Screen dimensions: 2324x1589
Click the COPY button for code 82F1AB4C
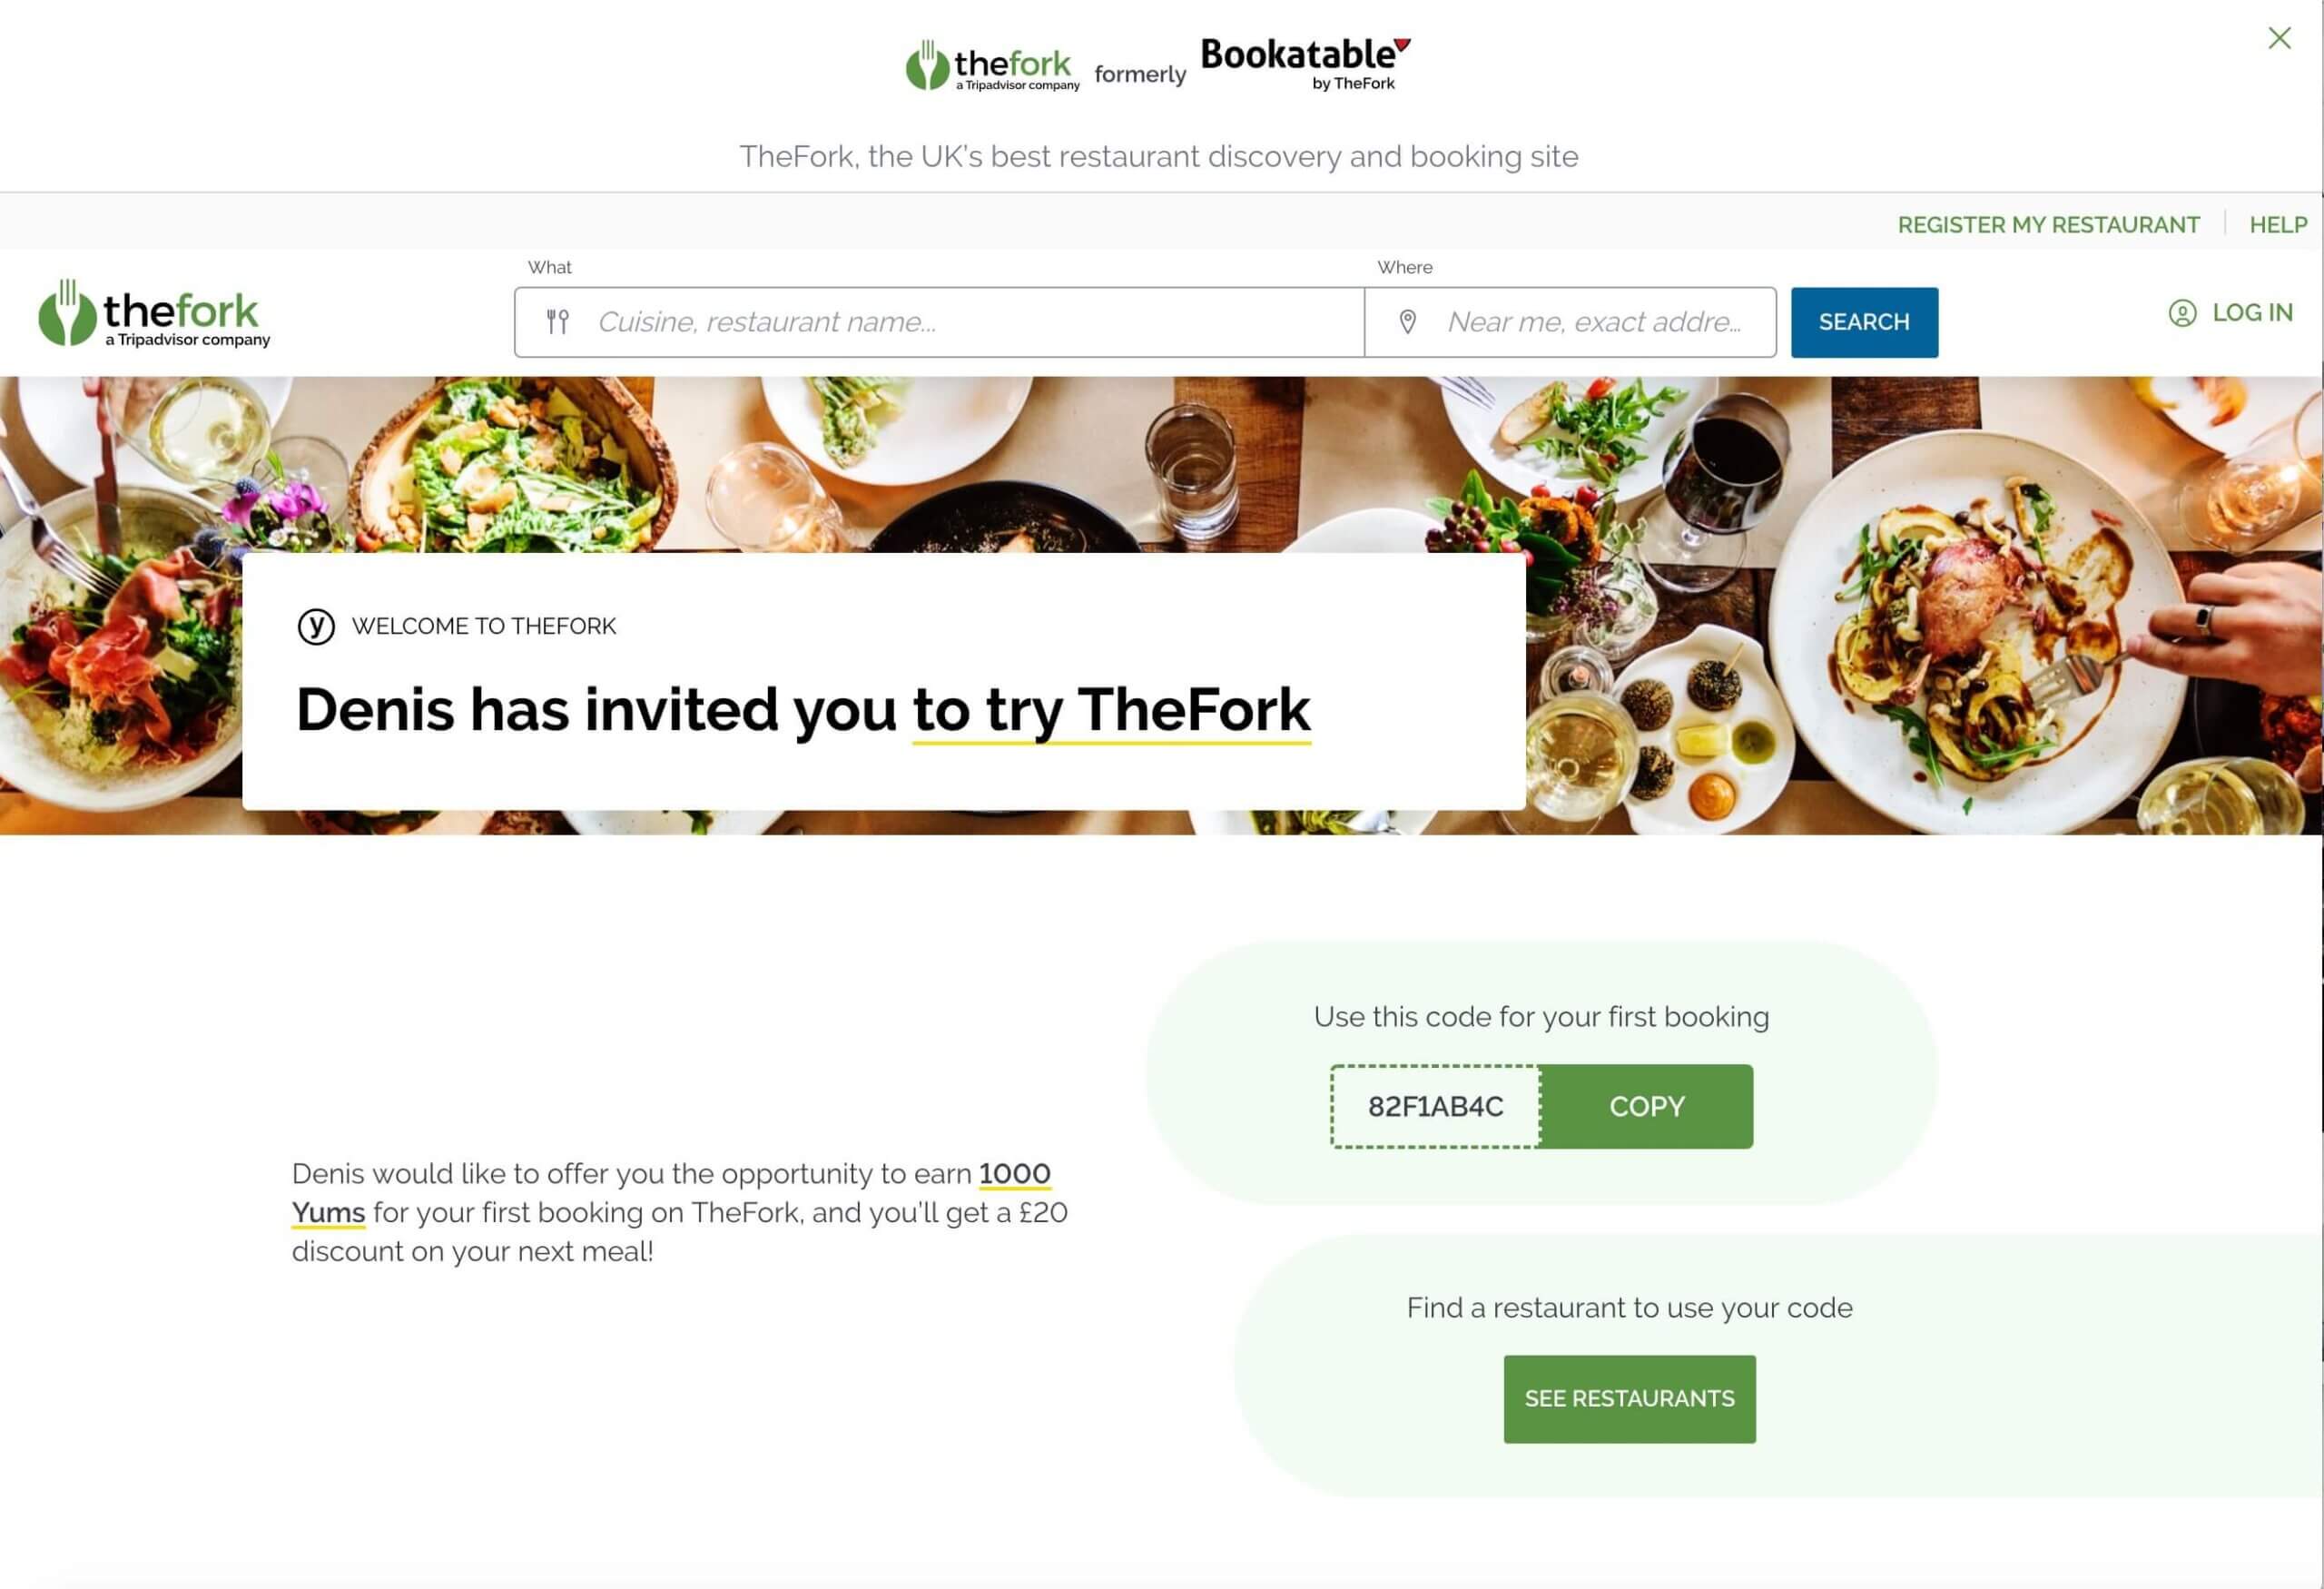[x=1646, y=1105]
